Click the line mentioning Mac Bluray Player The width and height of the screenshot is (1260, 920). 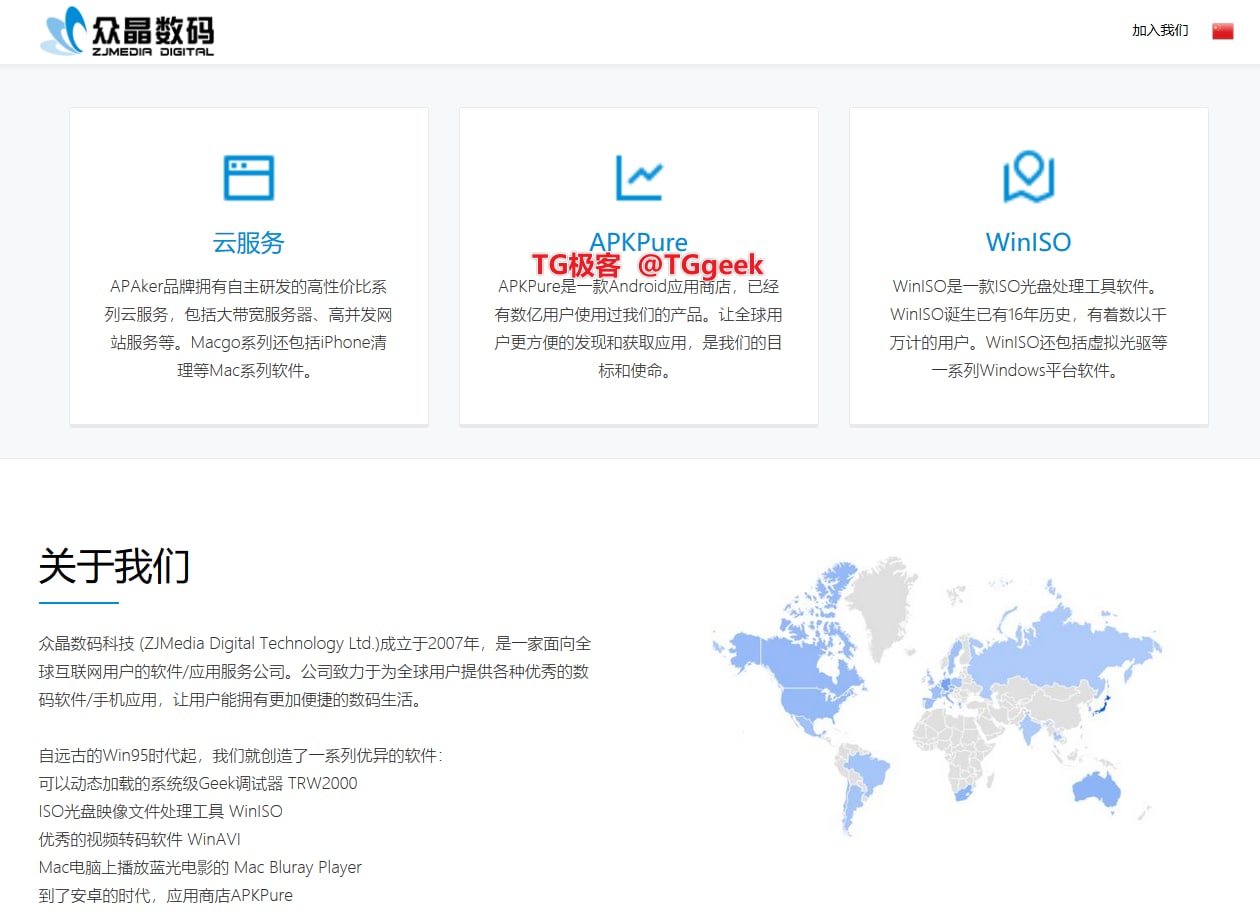click(200, 867)
